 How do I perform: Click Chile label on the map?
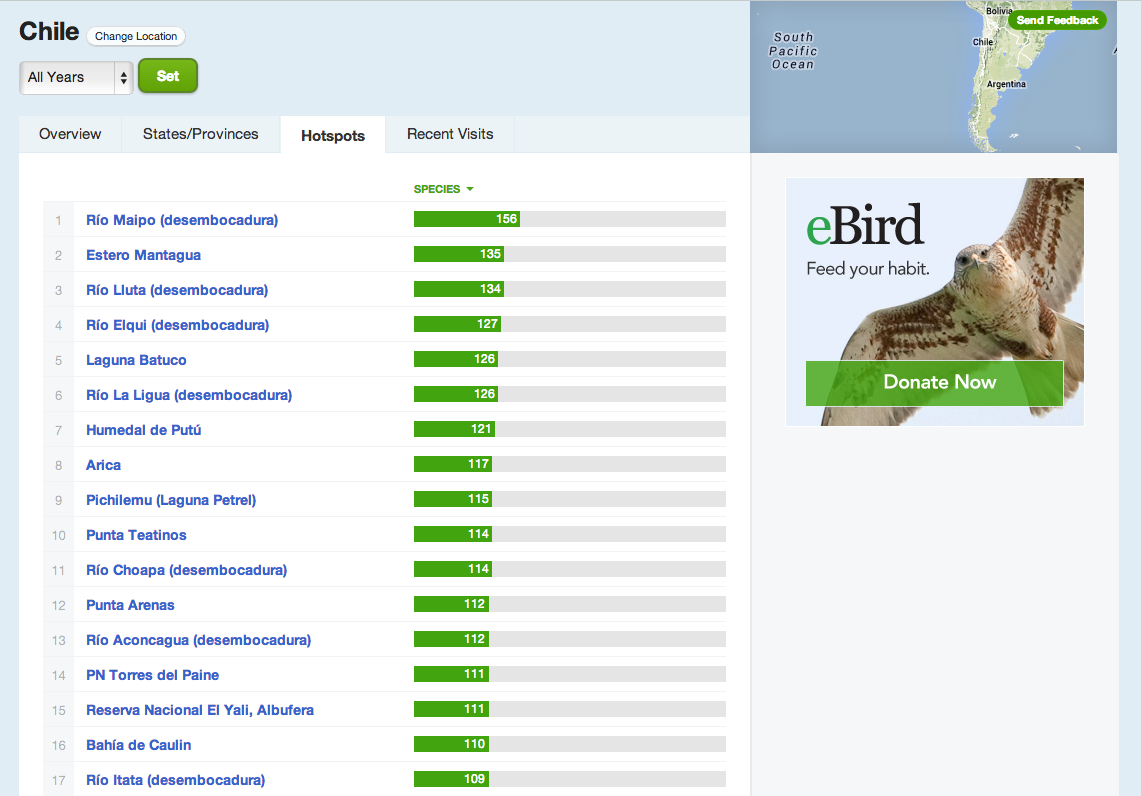pos(982,42)
